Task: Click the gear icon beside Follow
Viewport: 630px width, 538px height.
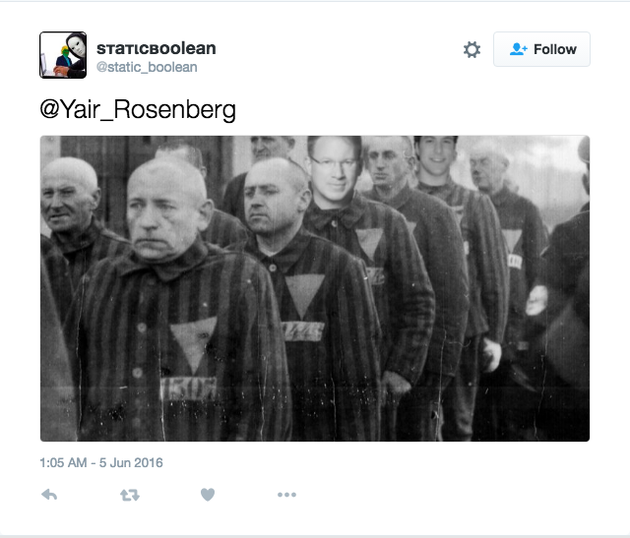Action: pyautogui.click(x=472, y=50)
